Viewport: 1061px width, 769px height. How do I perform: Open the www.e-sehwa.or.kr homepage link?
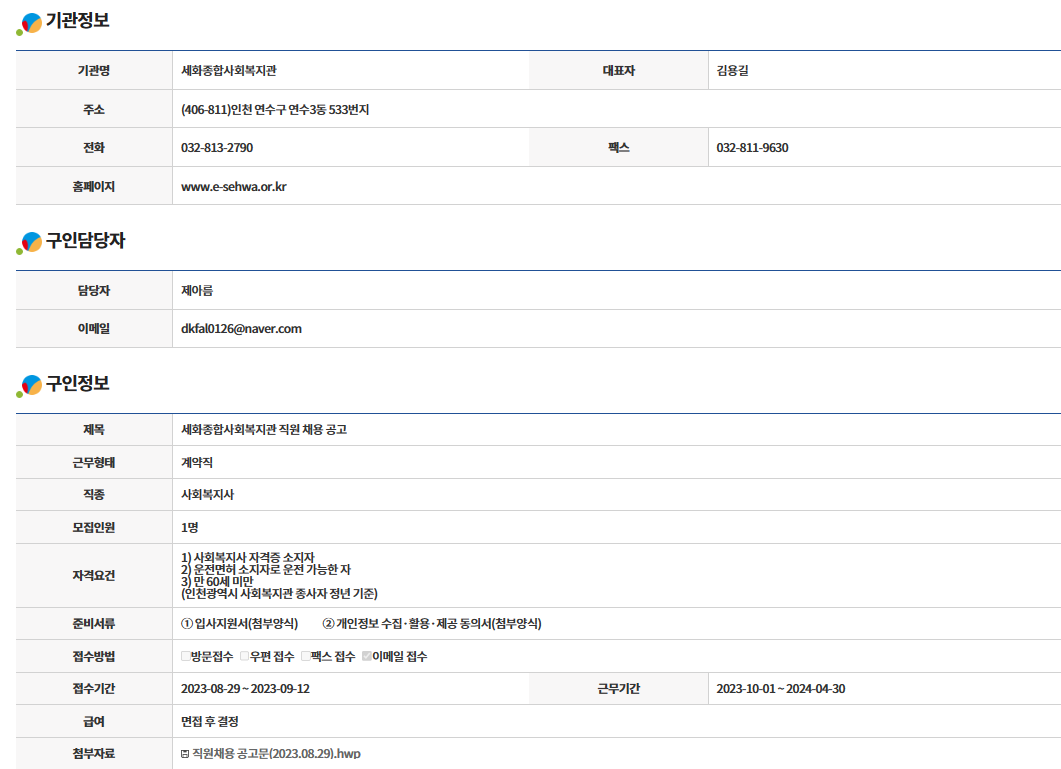tap(234, 186)
